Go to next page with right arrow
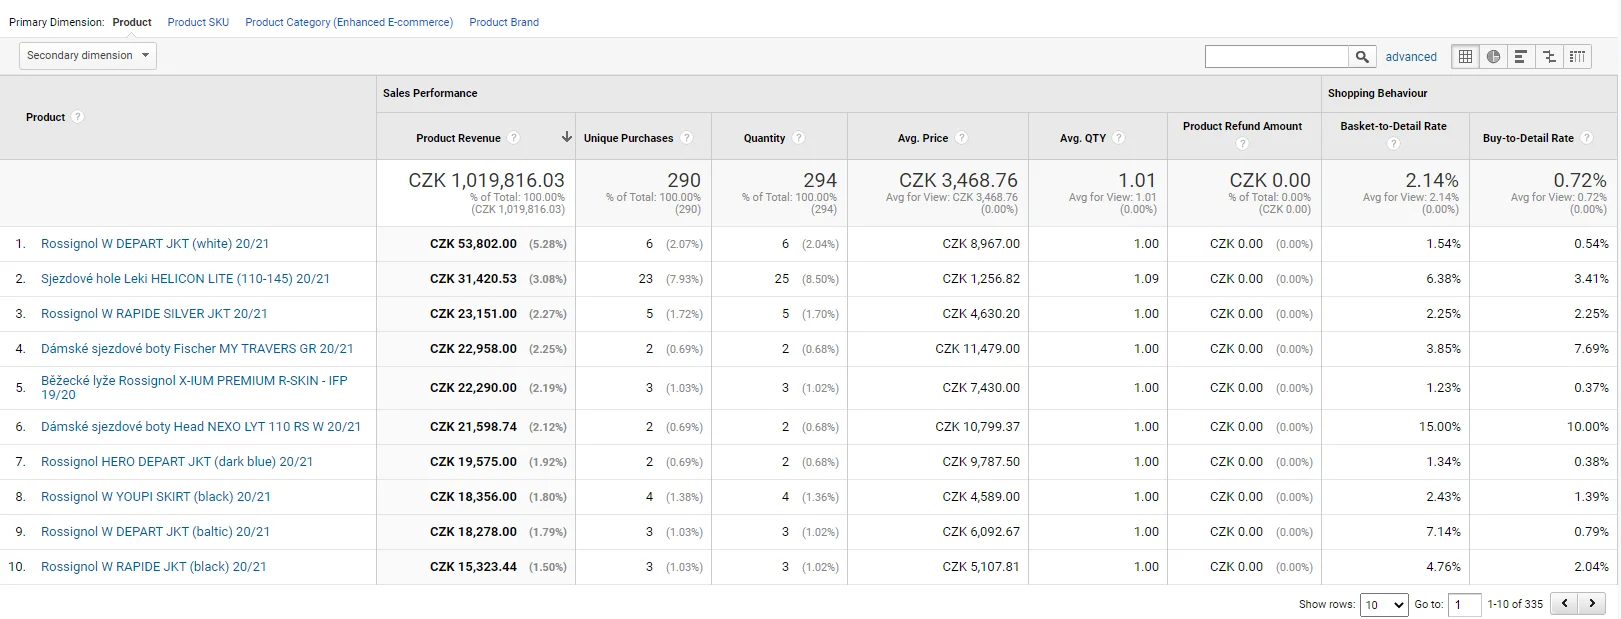This screenshot has height=619, width=1621. 1592,604
